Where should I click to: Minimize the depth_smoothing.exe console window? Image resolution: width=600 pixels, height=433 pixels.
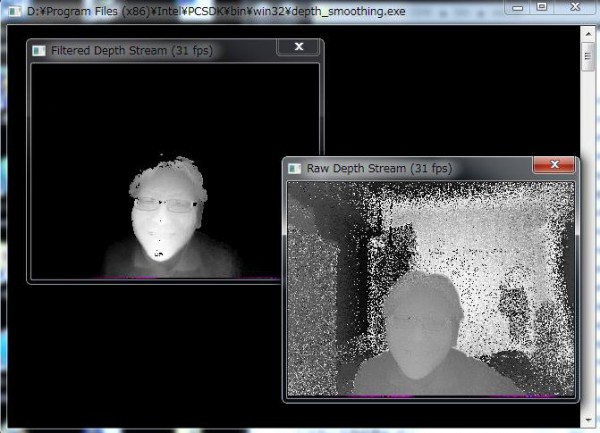coord(519,7)
